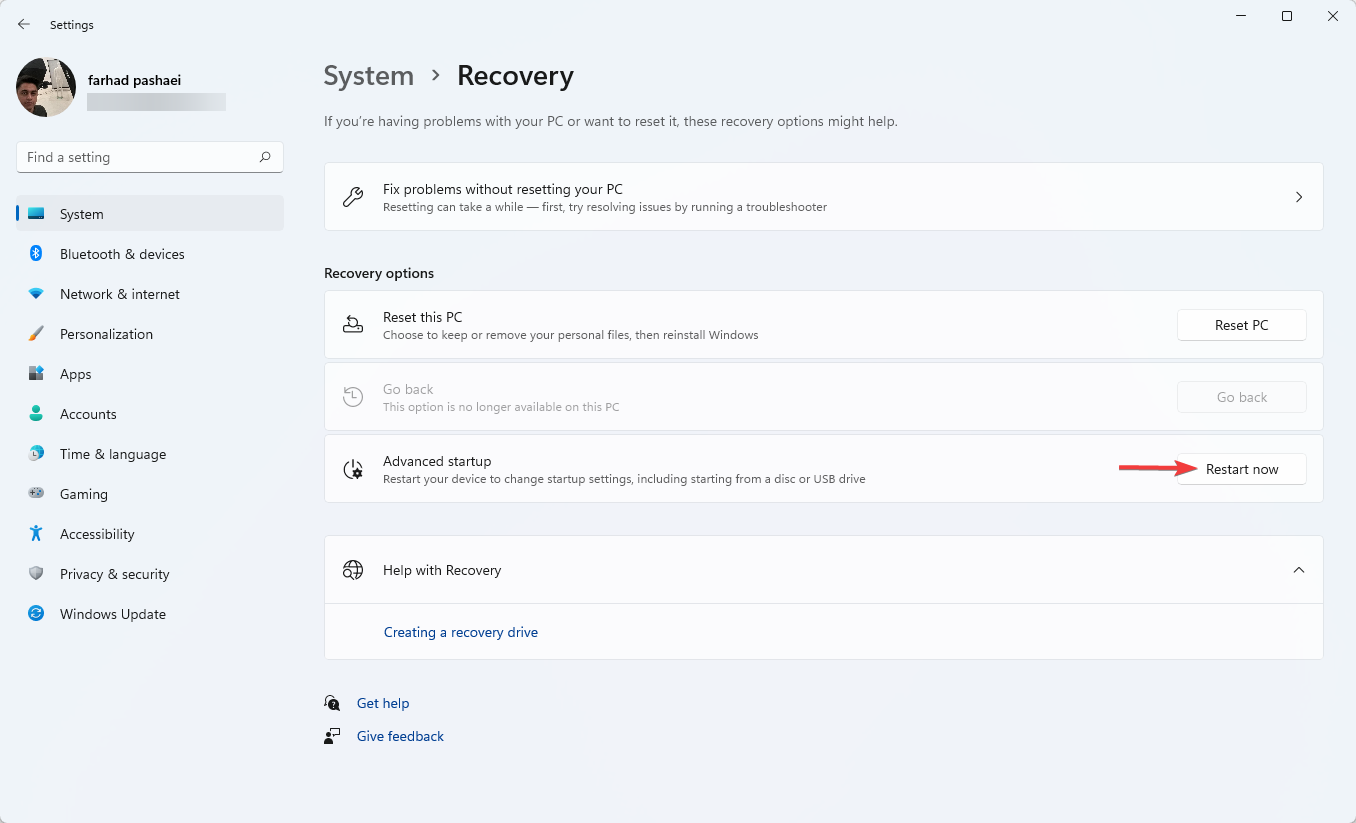Go back using the arrow at top-left

pyautogui.click(x=24, y=24)
